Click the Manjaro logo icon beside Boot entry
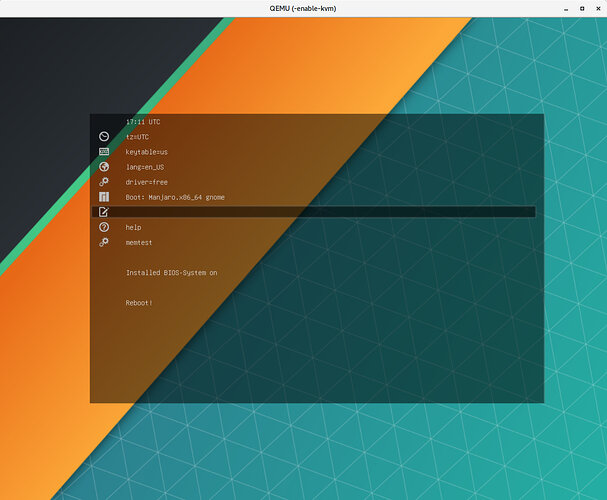The width and height of the screenshot is (607, 500). click(x=104, y=197)
